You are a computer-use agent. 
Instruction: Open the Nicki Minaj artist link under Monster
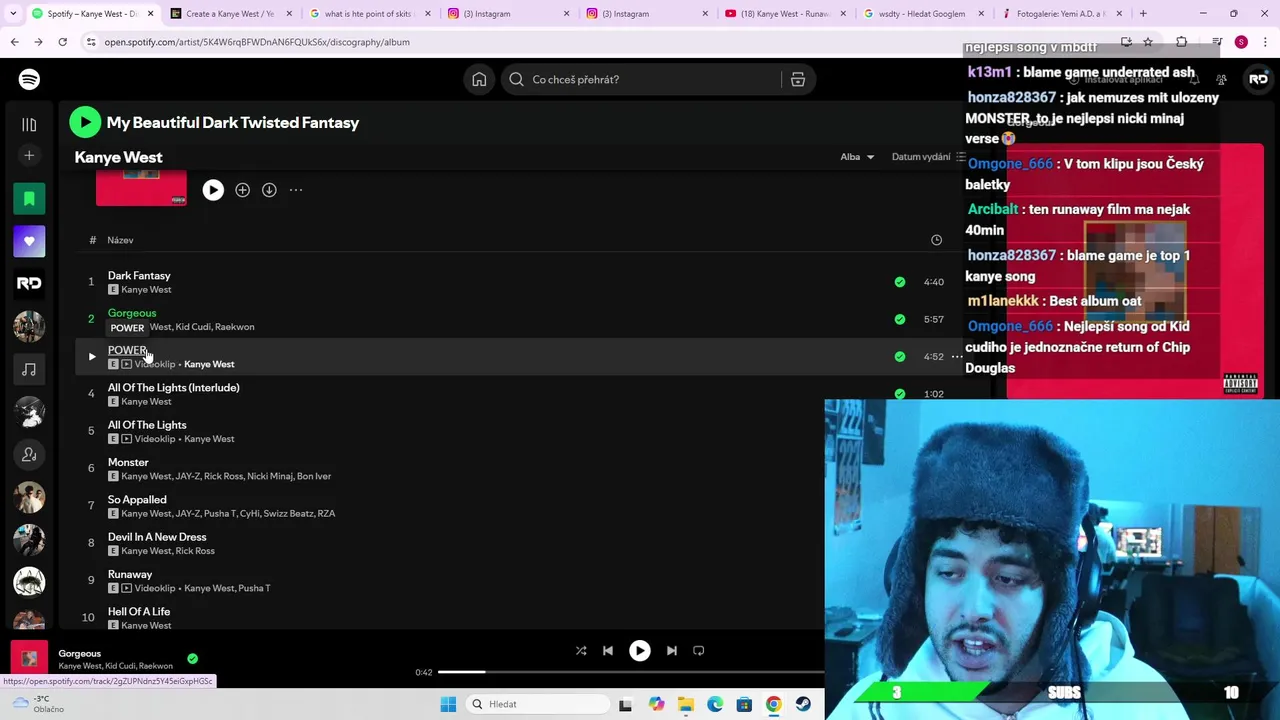click(x=269, y=476)
